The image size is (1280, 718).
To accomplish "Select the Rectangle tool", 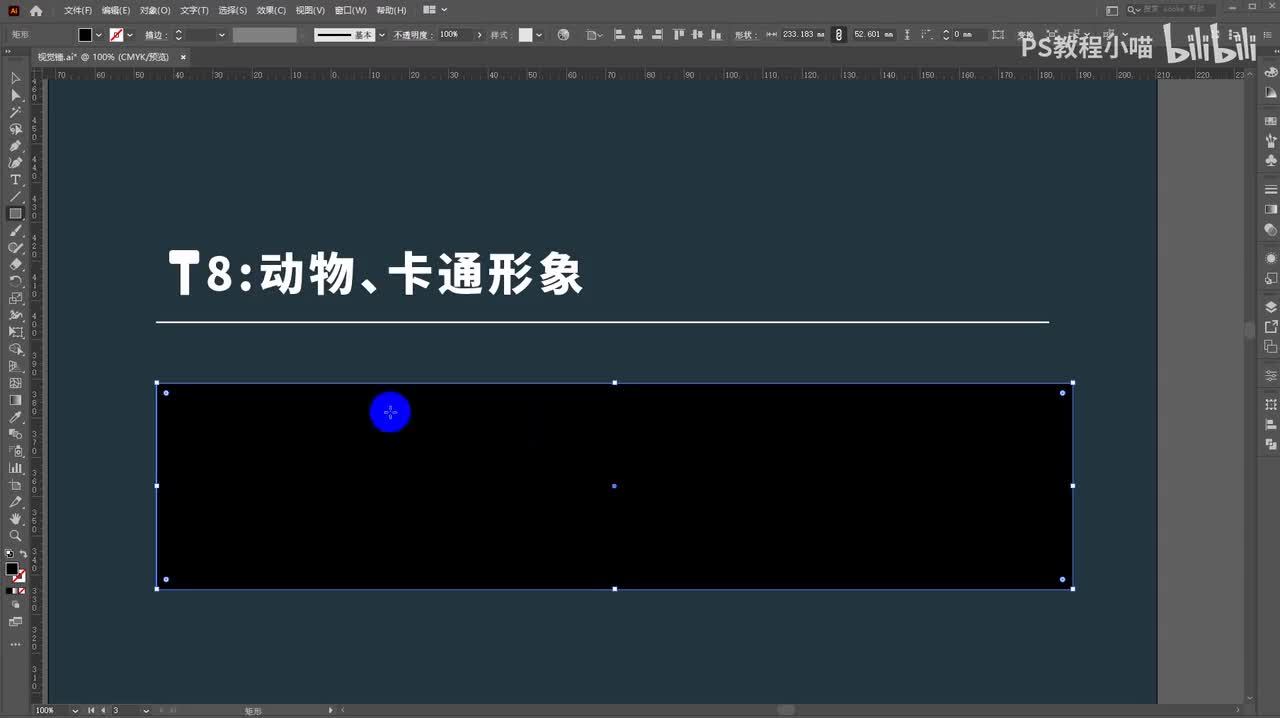I will (x=15, y=213).
